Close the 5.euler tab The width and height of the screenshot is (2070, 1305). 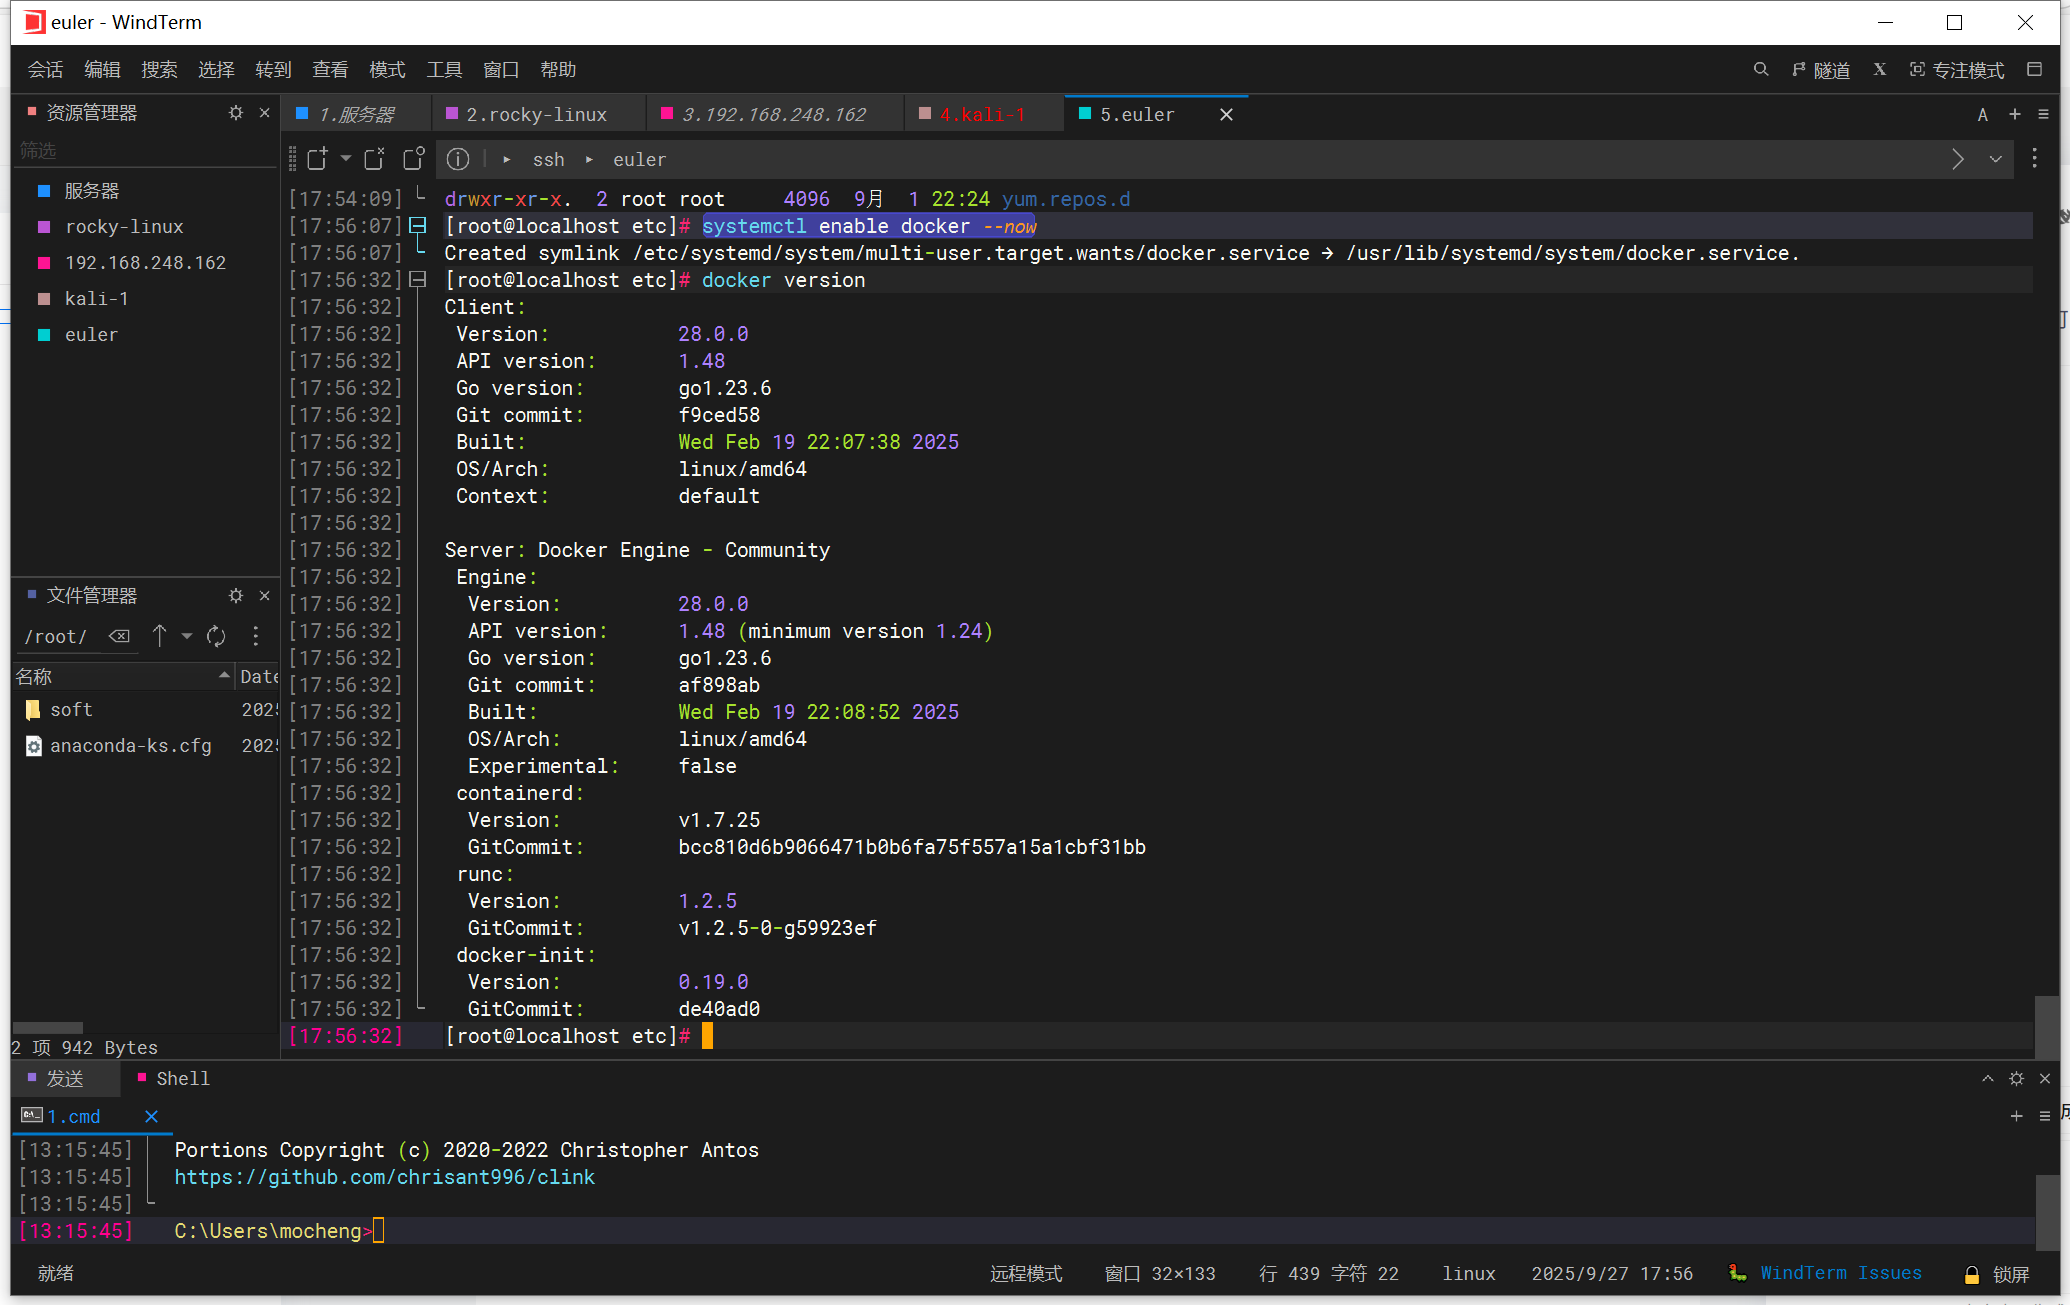pos(1226,115)
